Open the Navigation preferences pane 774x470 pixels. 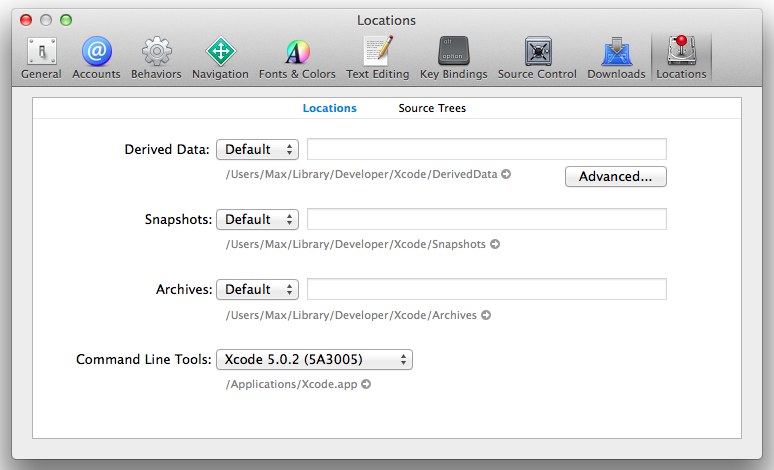click(x=220, y=57)
